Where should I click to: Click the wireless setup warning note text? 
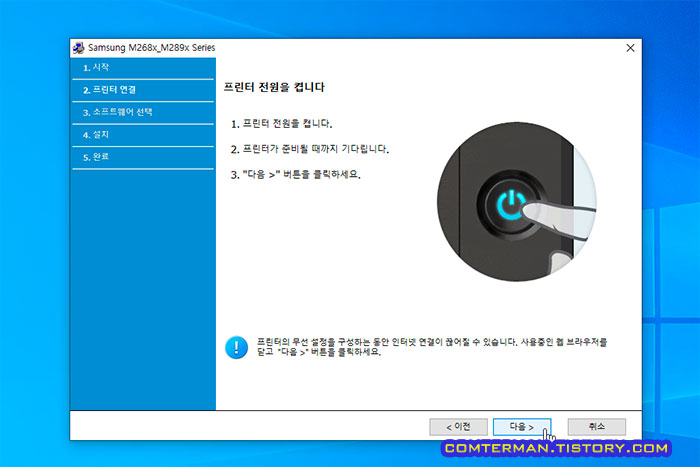432,347
